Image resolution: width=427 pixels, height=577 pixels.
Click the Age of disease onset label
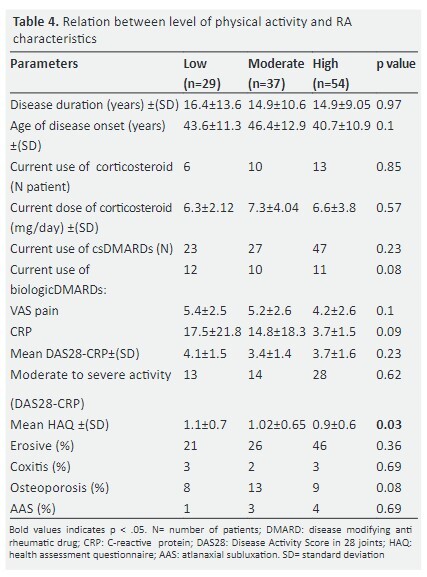pos(88,136)
